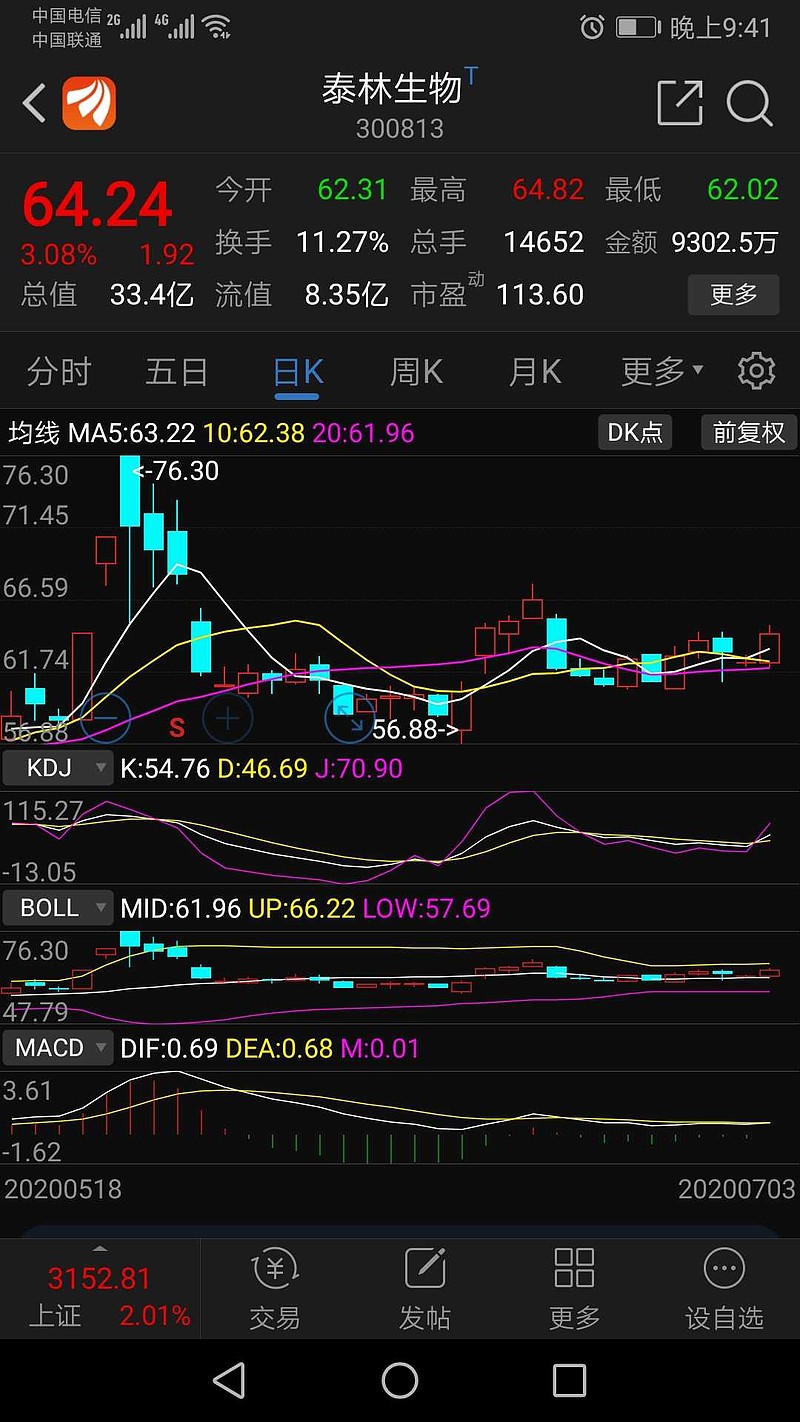
Task: Tap the zoom-out minus icon on chart
Action: coord(104,718)
